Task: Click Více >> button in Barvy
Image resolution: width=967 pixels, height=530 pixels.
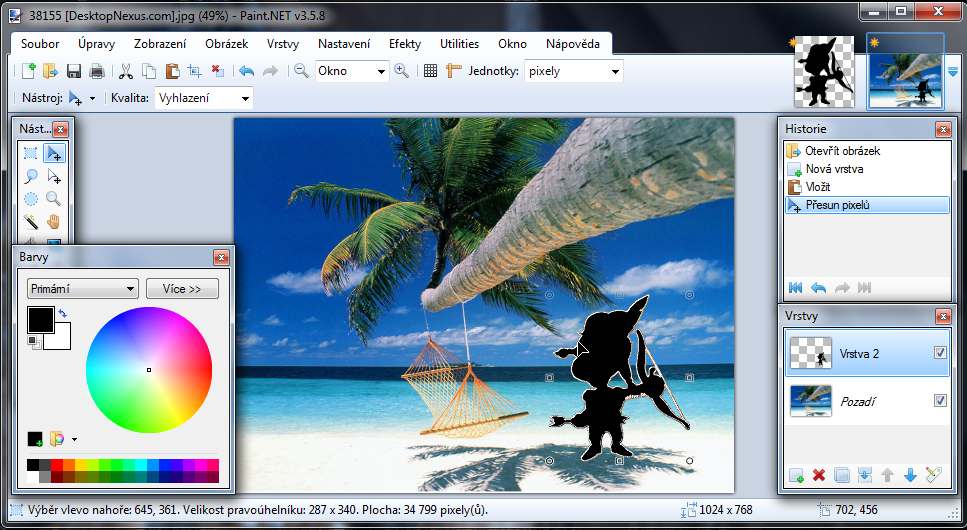Action: (182, 289)
